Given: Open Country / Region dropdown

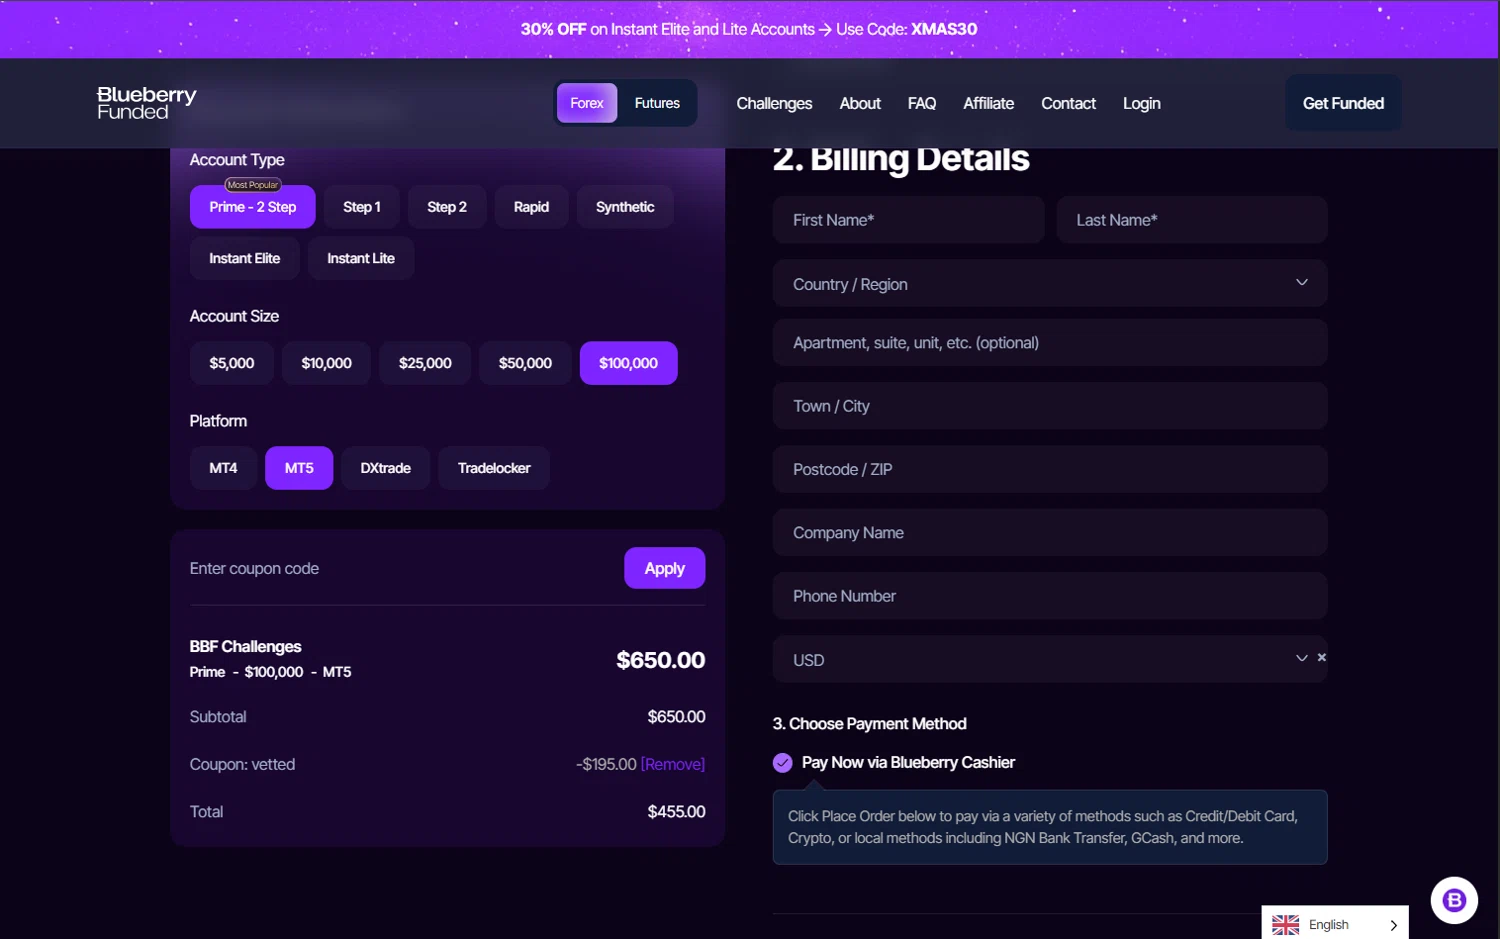Looking at the screenshot, I should coord(1050,284).
